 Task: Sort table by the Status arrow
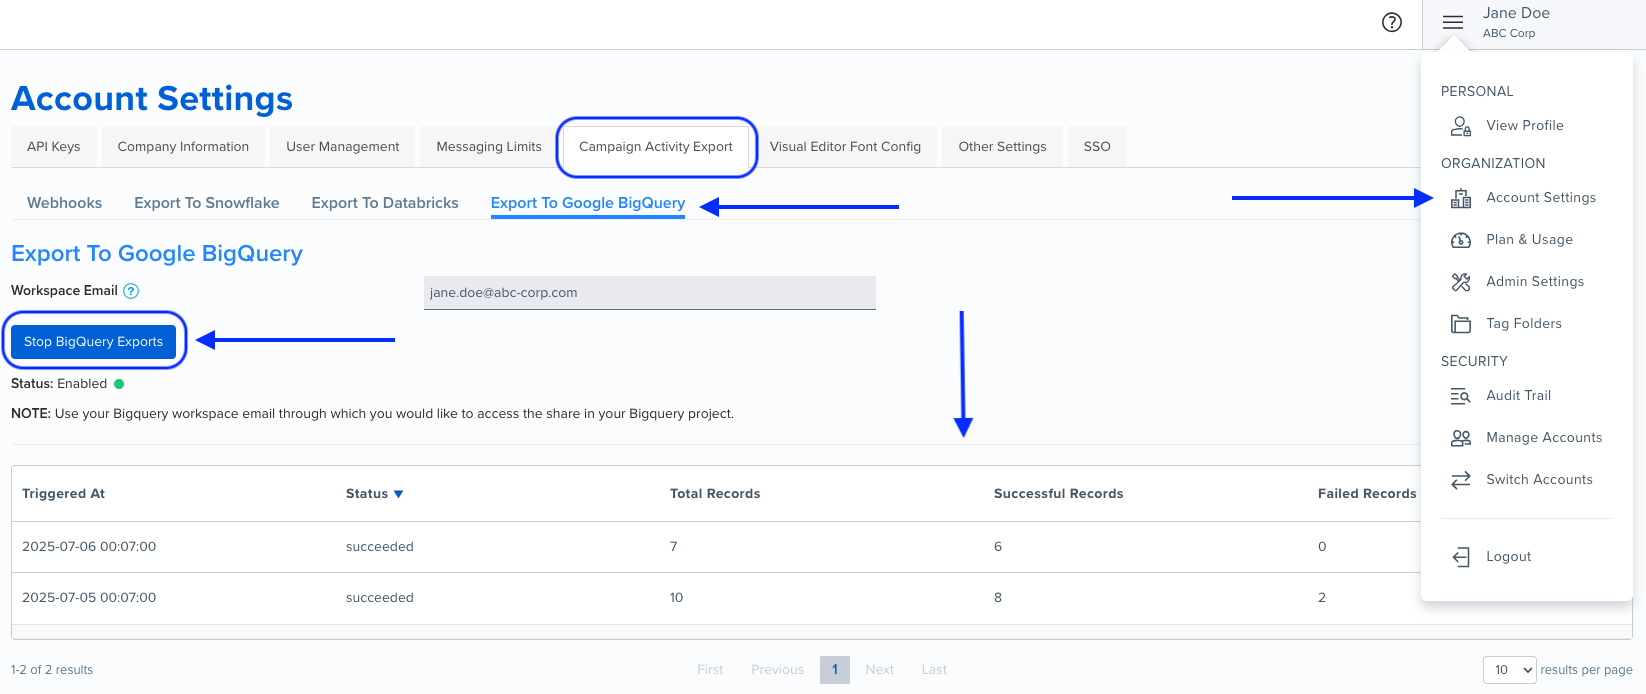pyautogui.click(x=398, y=494)
